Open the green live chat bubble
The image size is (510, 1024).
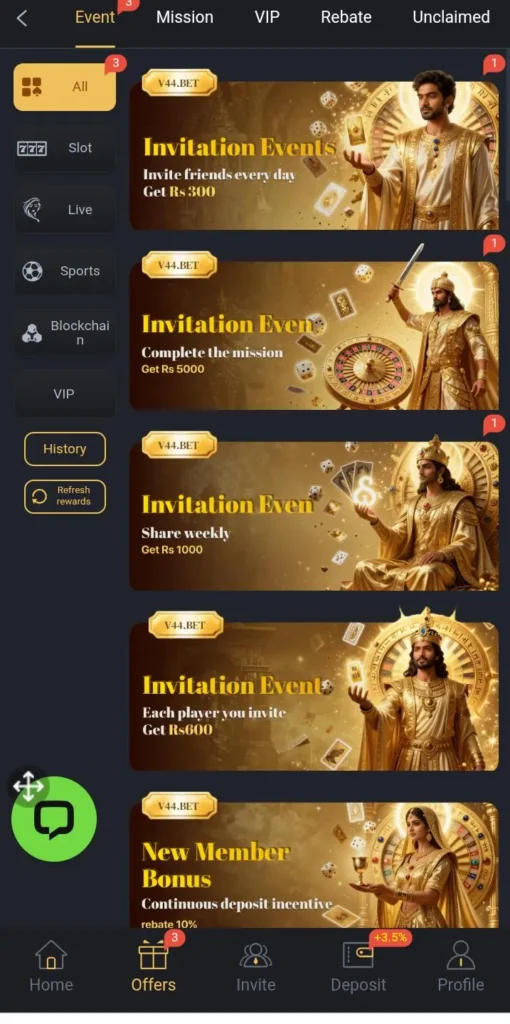pyautogui.click(x=54, y=819)
